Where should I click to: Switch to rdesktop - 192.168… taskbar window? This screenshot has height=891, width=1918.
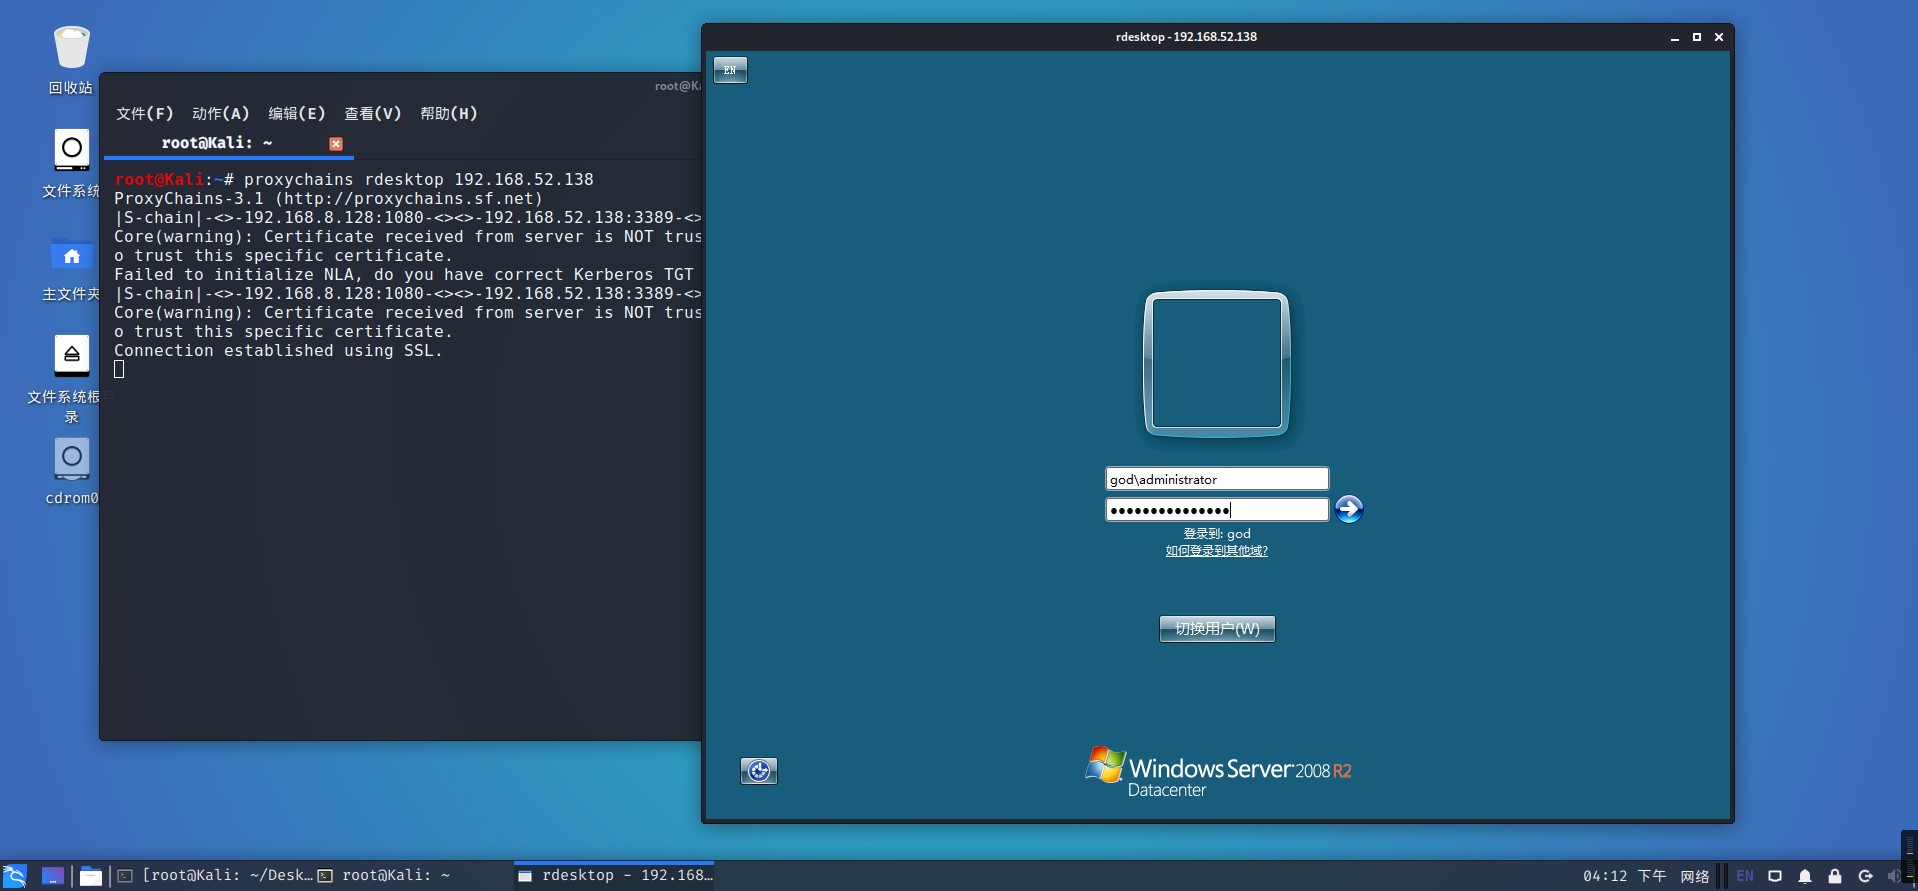615,876
